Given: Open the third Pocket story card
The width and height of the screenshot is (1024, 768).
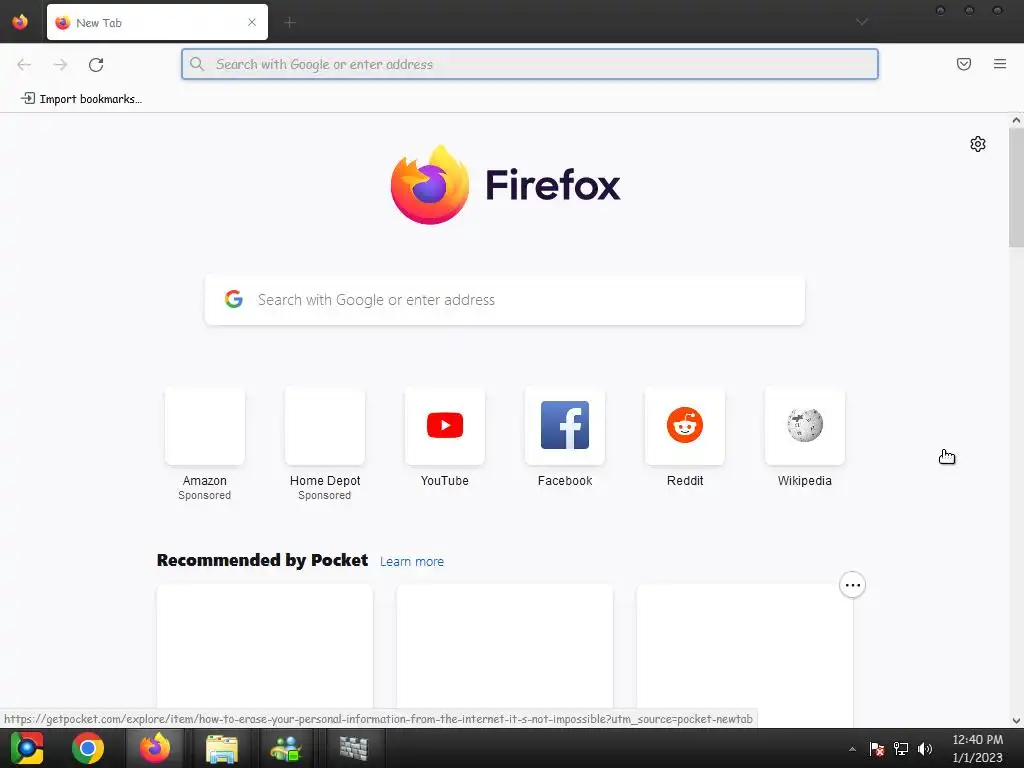Looking at the screenshot, I should [744, 655].
